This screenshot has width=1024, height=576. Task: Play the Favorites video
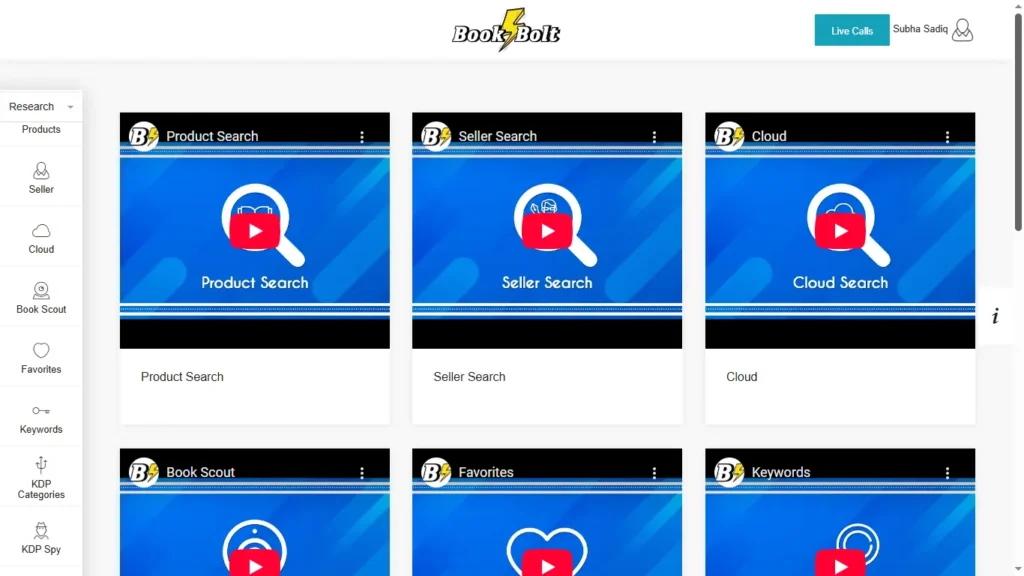[x=547, y=564]
